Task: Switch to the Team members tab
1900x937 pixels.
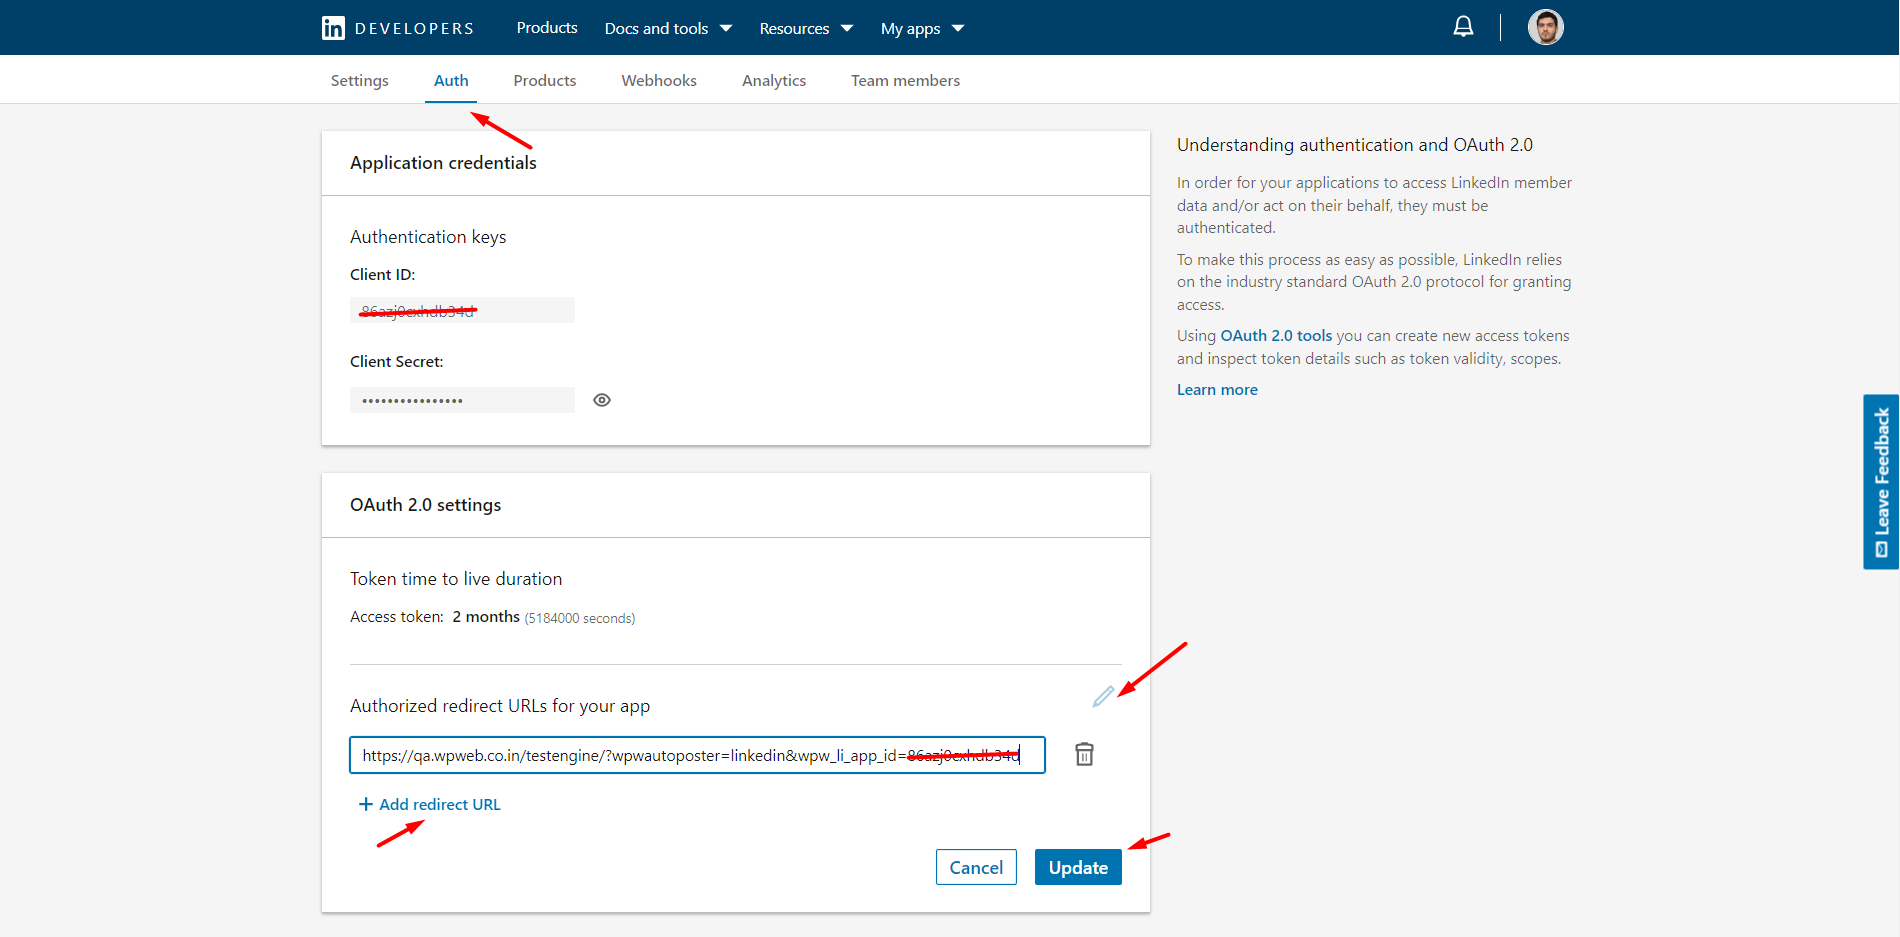Action: coord(905,80)
